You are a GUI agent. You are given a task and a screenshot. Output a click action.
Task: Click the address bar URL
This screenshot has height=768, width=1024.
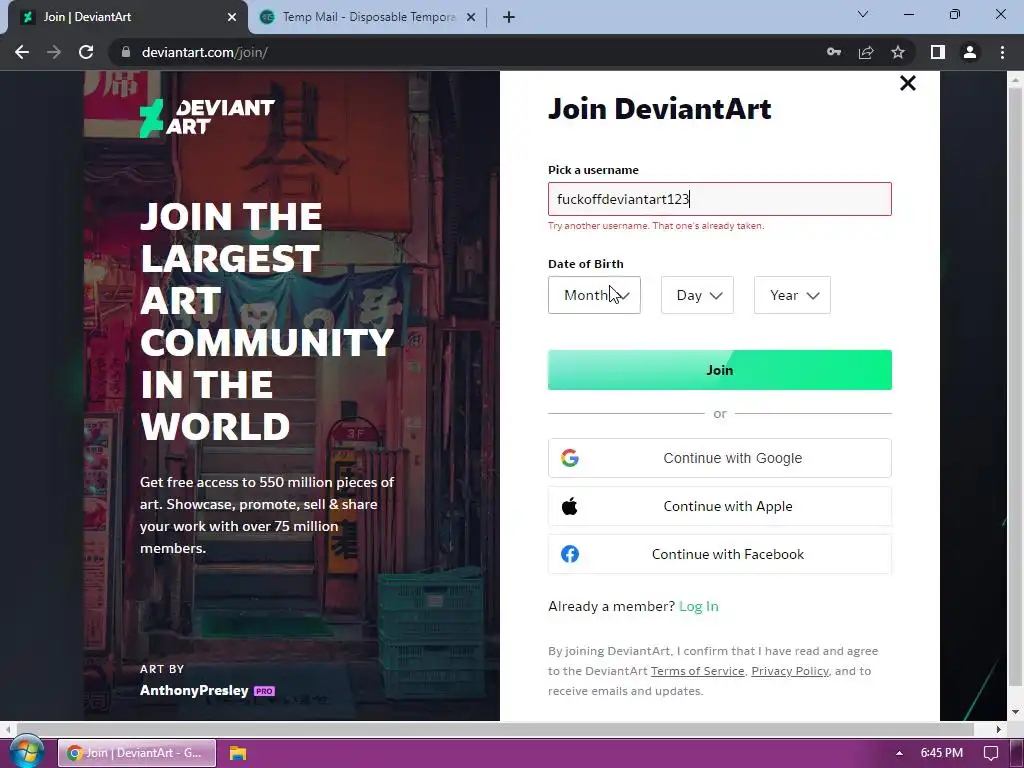coord(204,52)
